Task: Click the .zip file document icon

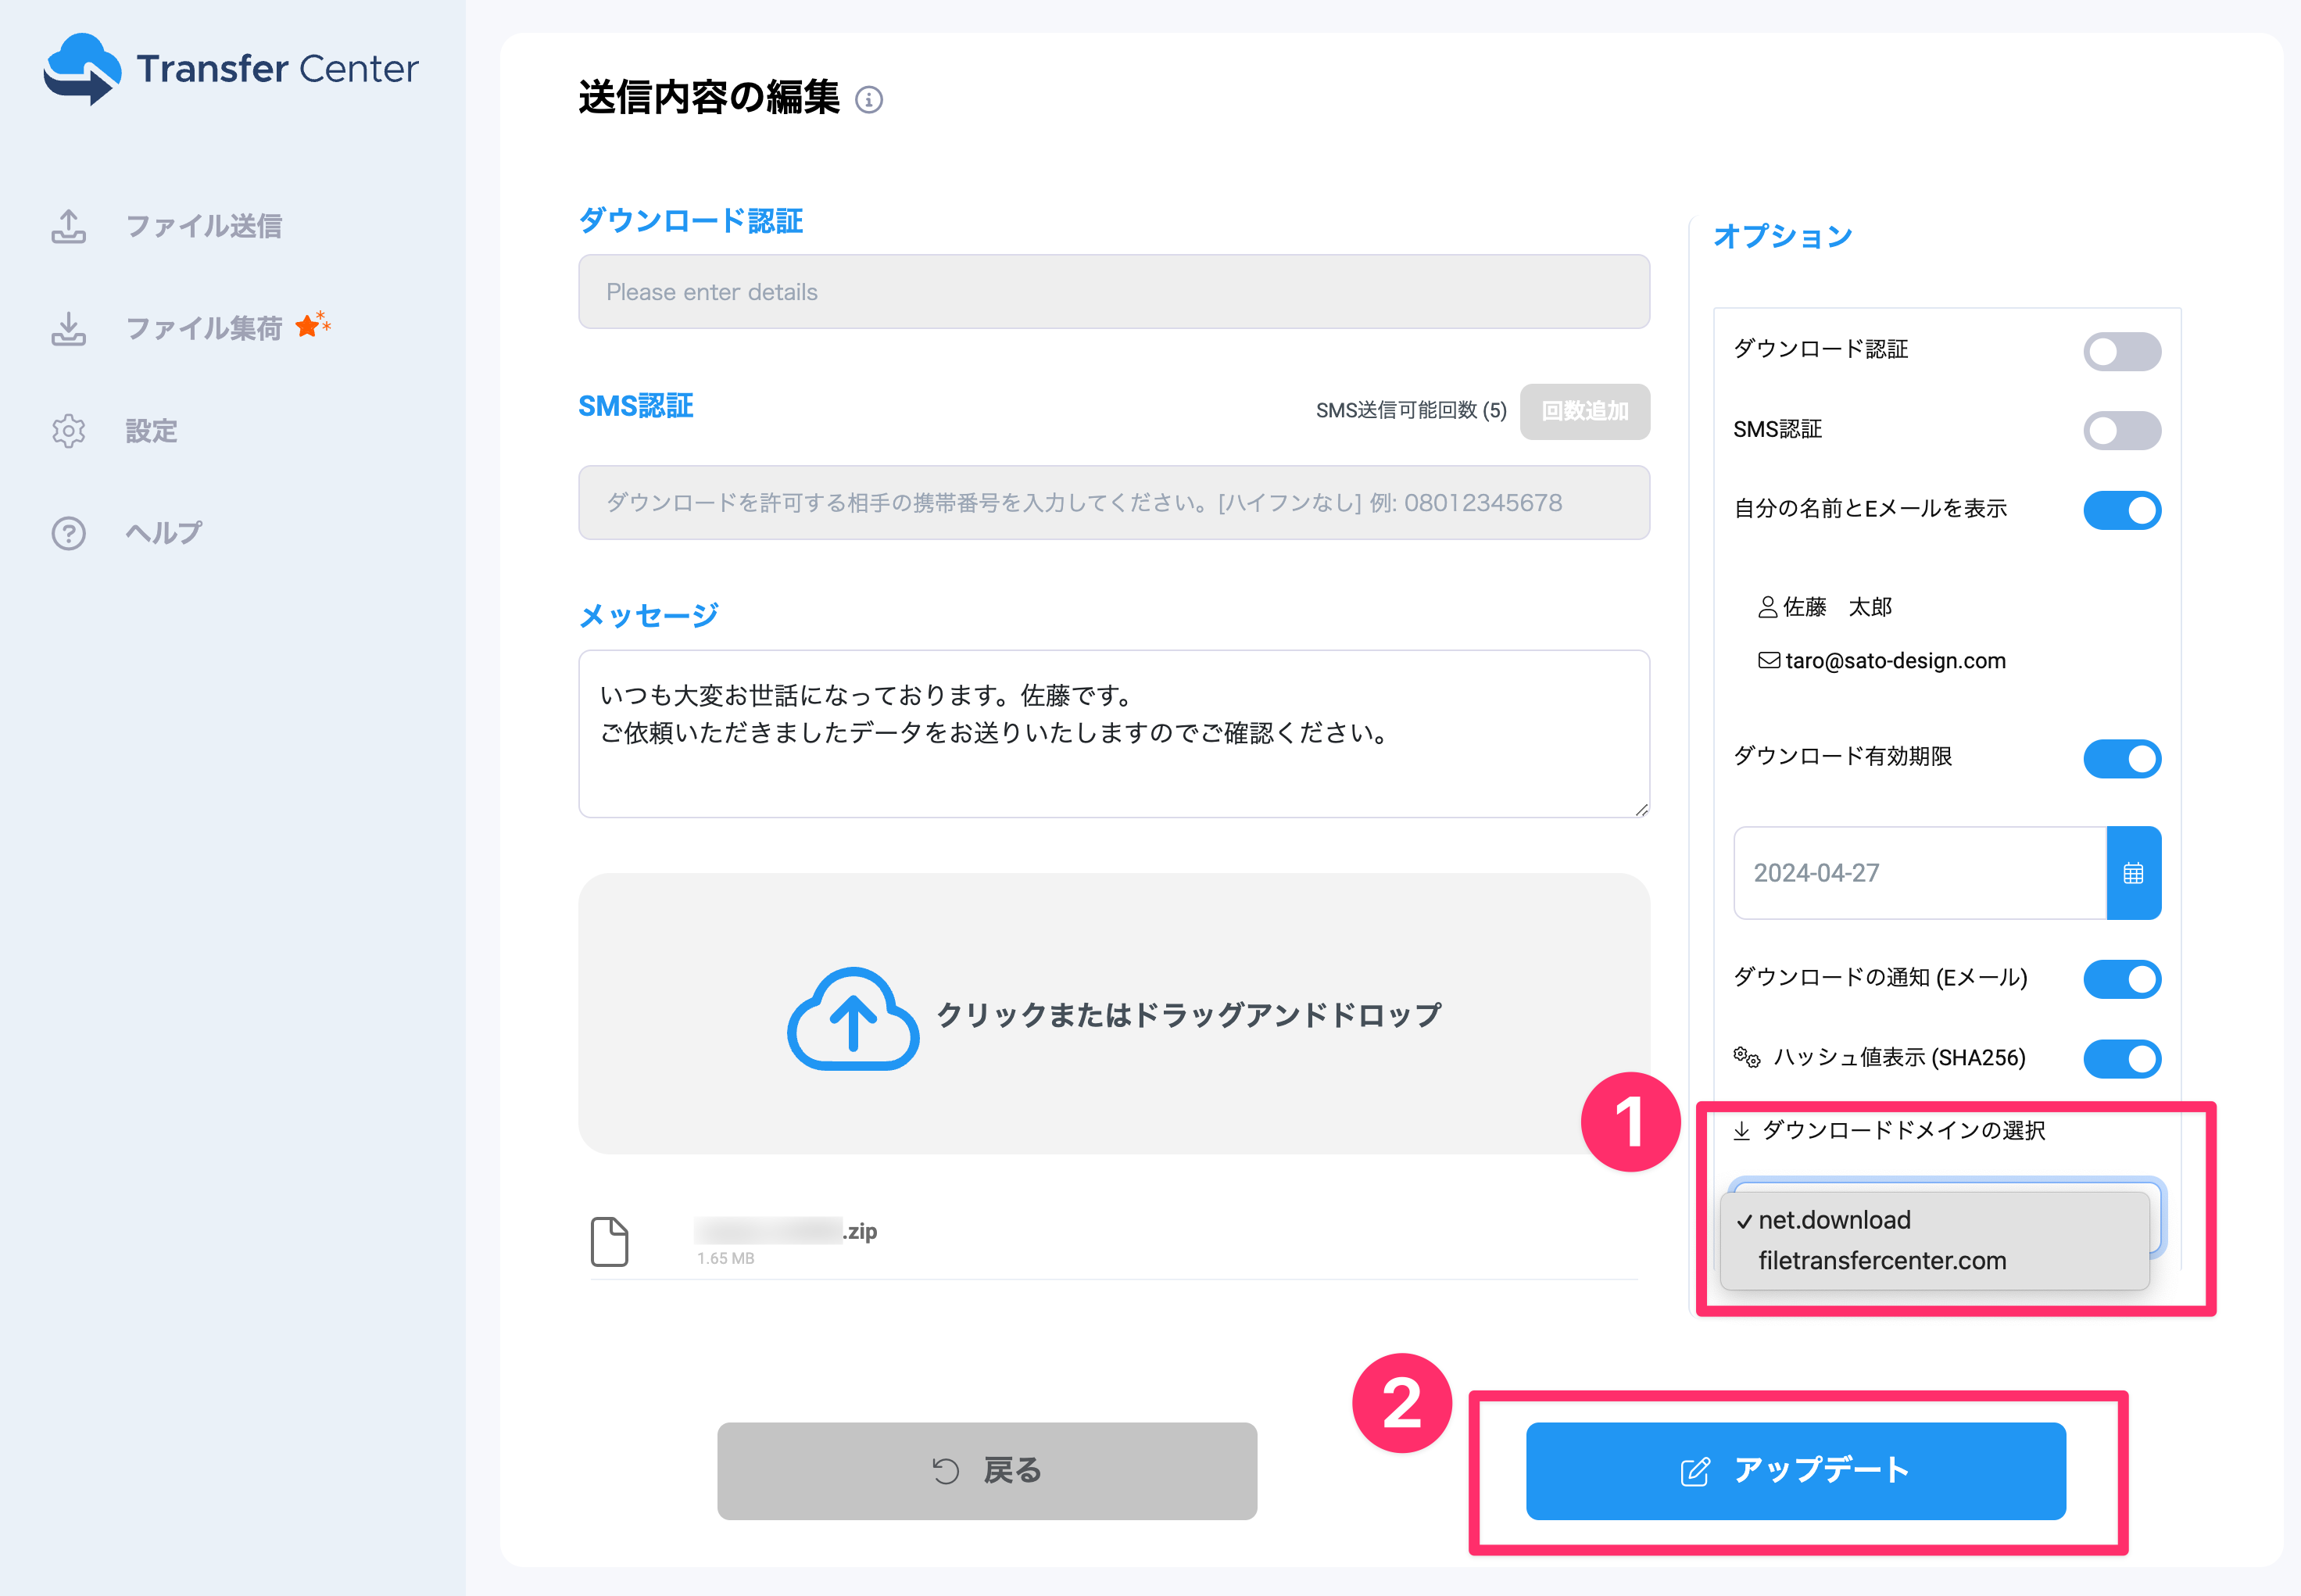Action: tap(609, 1241)
